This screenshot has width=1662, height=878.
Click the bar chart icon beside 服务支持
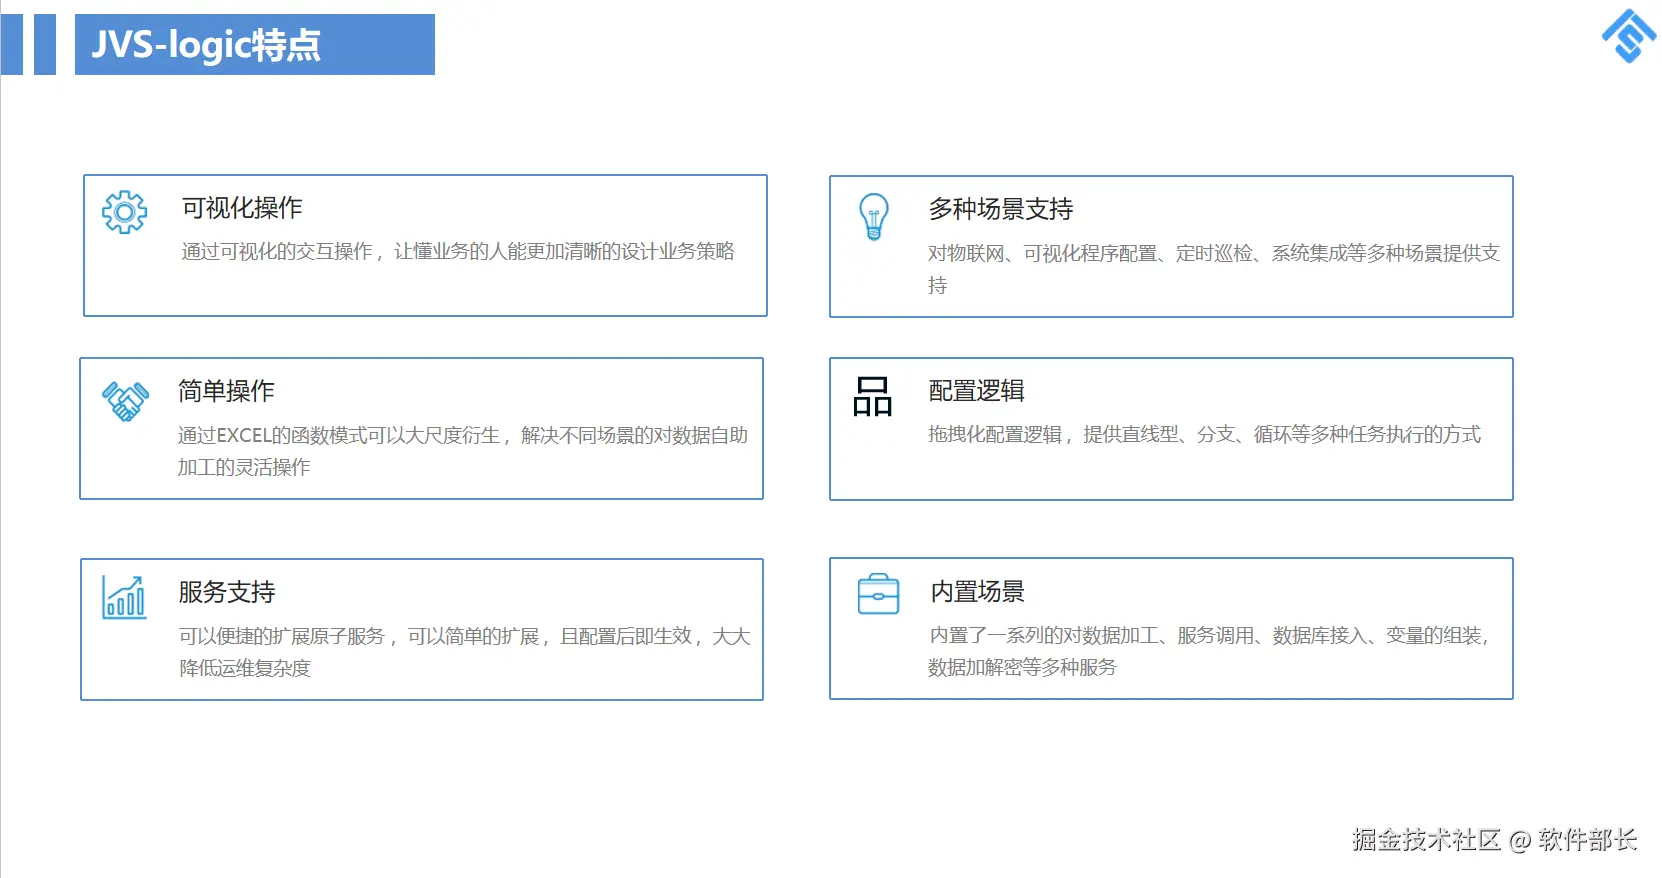click(124, 597)
